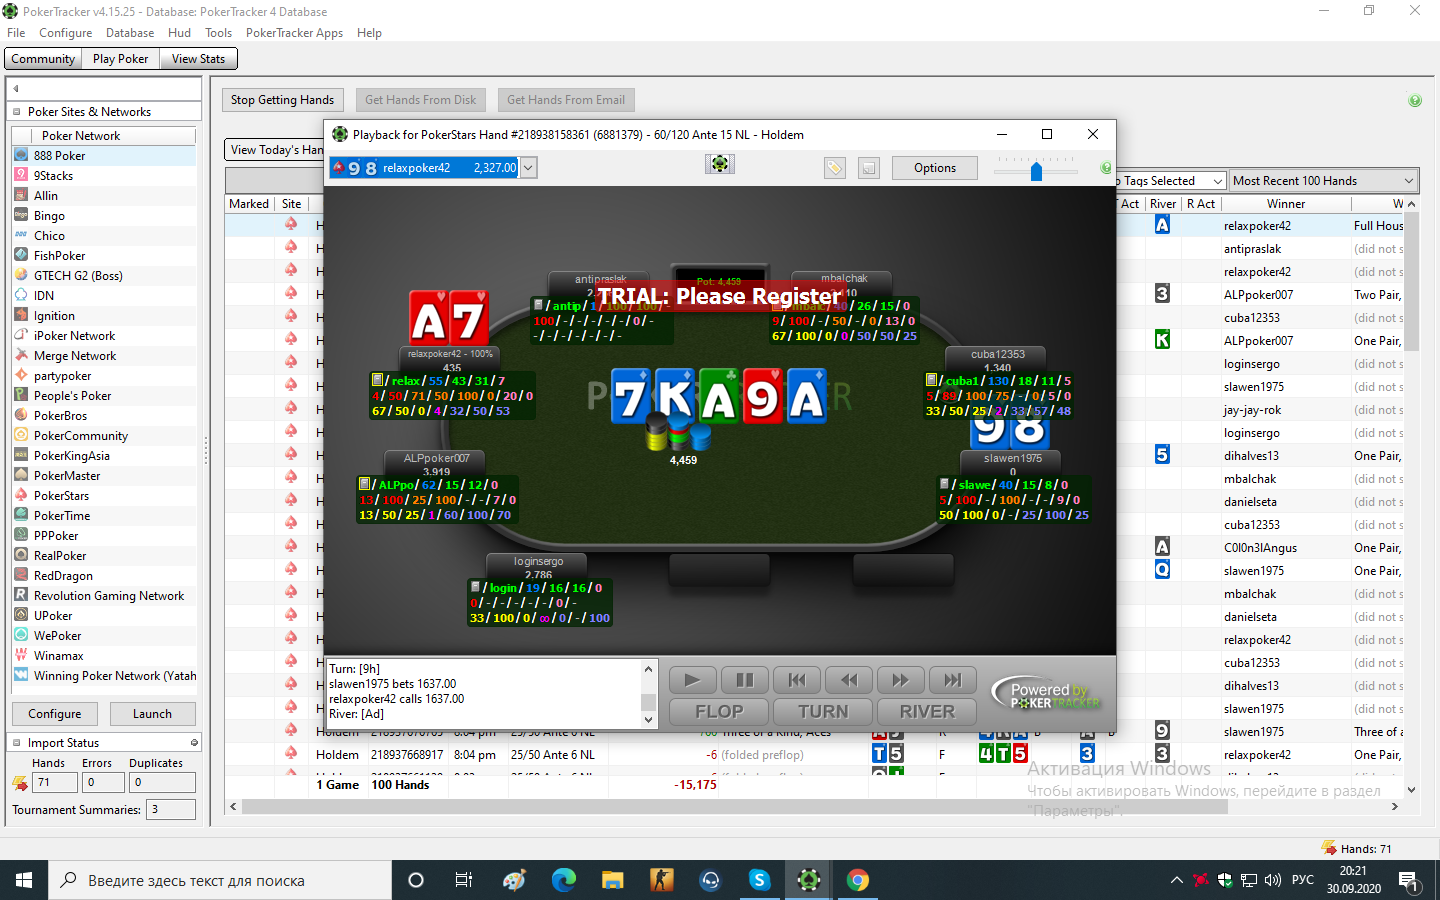Open cuba12353 HUD note icon
Image resolution: width=1440 pixels, height=900 pixels.
pyautogui.click(x=931, y=380)
